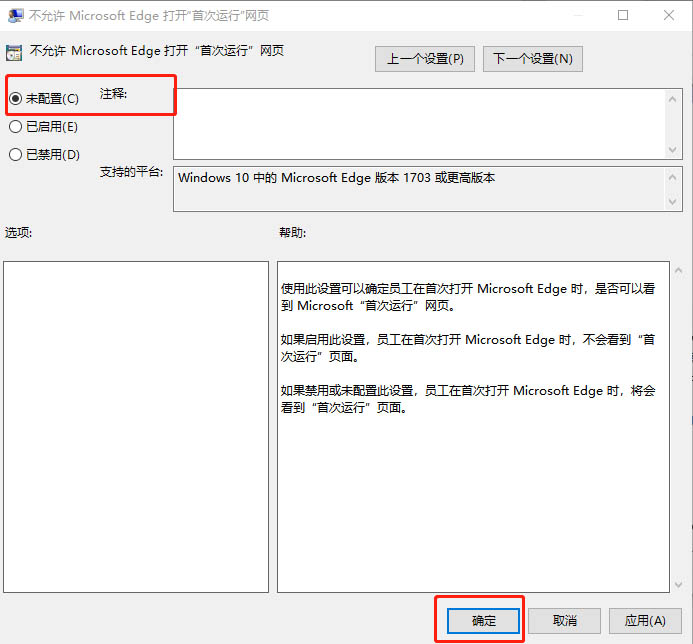Jump to 下一个设置(N)
Screen dimensions: 693x644
[532, 59]
